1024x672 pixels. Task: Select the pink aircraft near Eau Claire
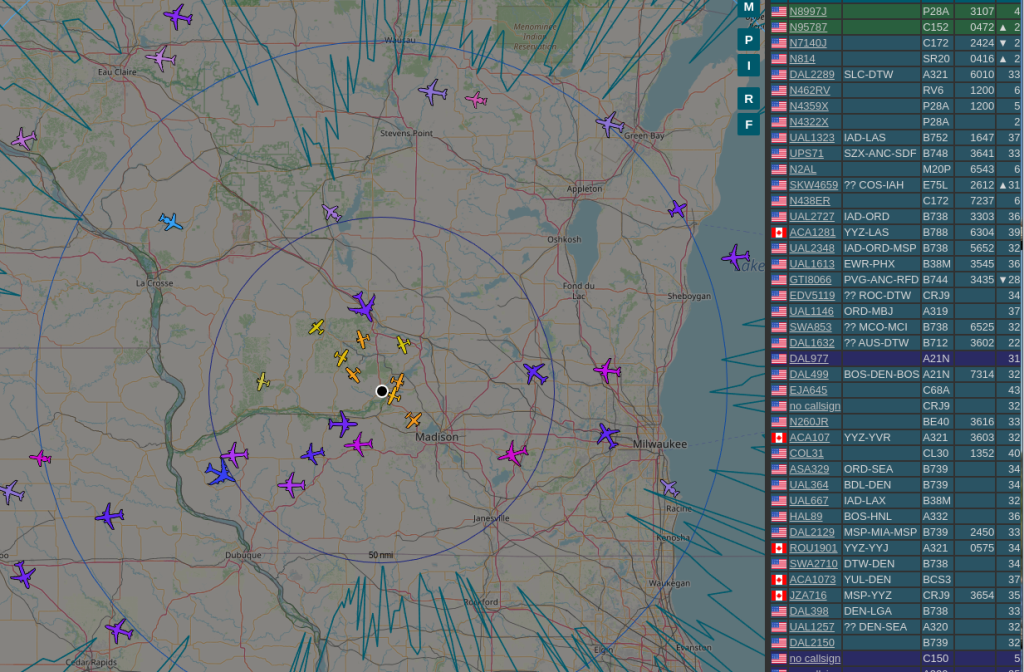coord(161,58)
